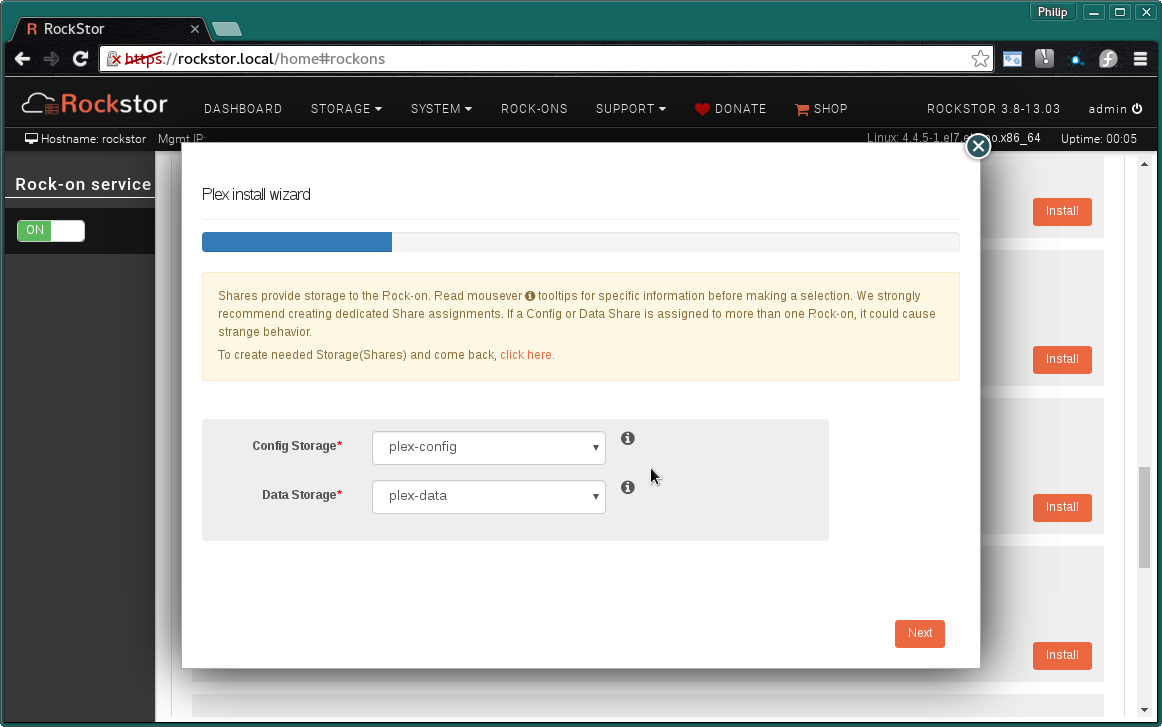
Task: Click the scrollbar up arrow
Action: [1144, 165]
